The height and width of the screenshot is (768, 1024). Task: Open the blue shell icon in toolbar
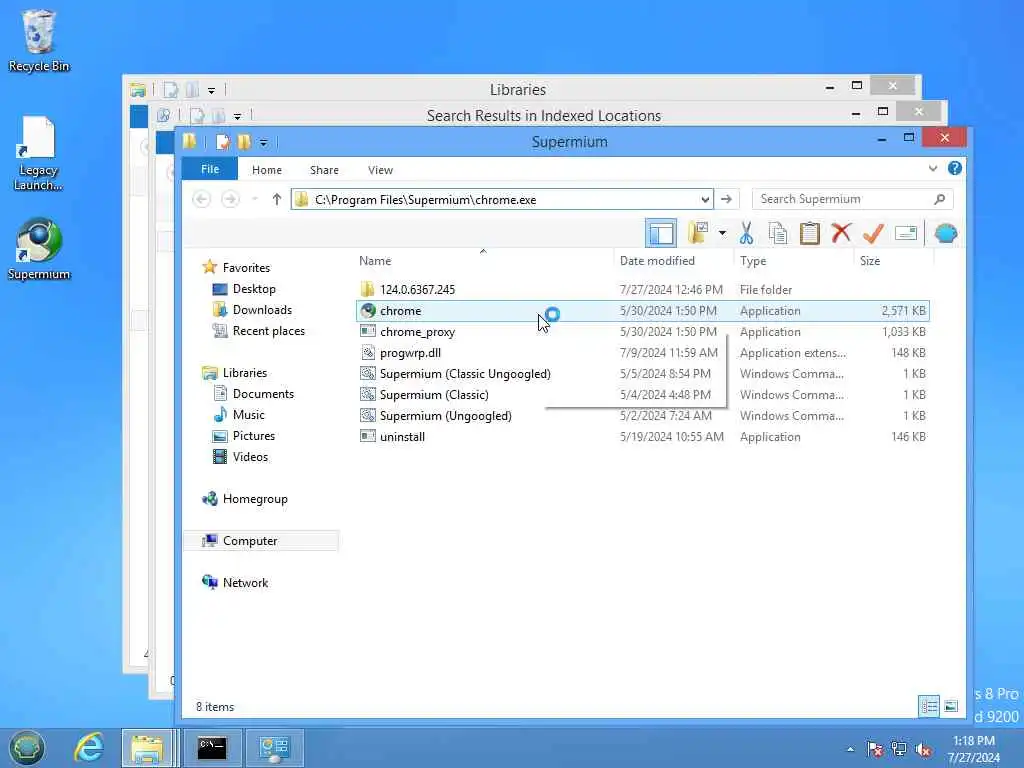945,233
